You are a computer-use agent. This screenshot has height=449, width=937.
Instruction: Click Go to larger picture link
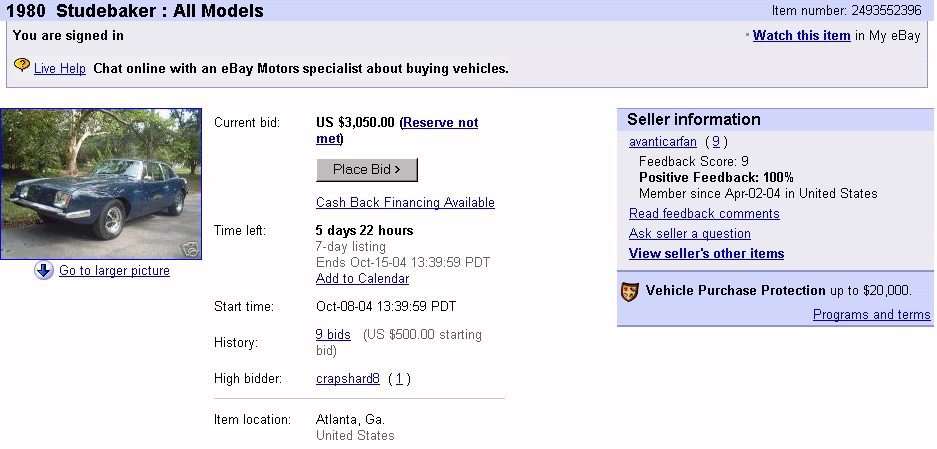pyautogui.click(x=114, y=271)
